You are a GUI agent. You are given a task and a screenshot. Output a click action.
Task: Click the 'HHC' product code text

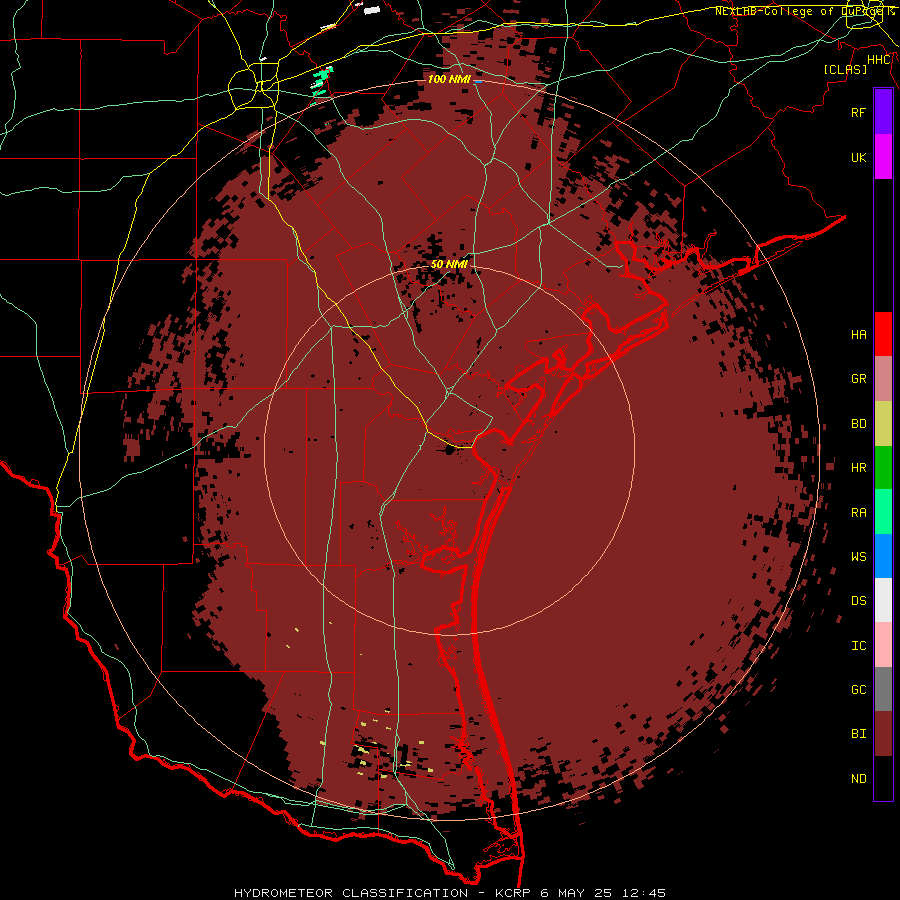[879, 60]
